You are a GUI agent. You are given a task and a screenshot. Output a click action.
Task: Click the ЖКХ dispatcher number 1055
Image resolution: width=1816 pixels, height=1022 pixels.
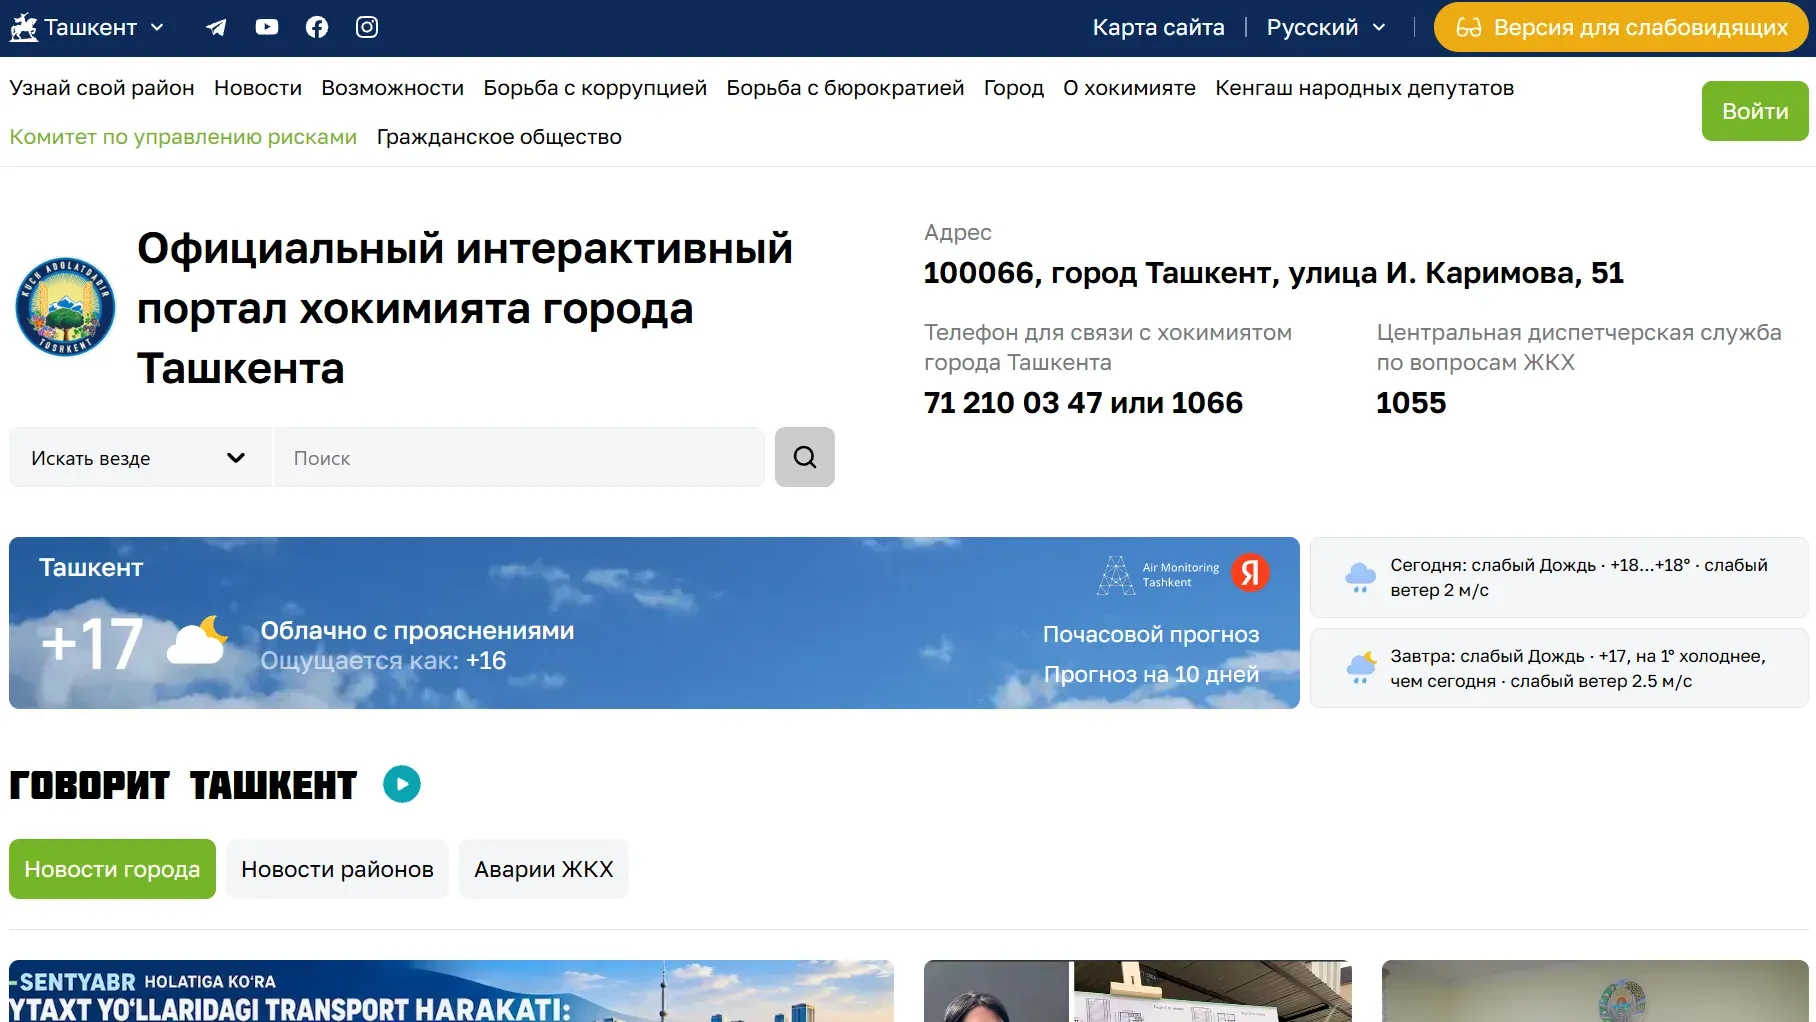coord(1411,403)
